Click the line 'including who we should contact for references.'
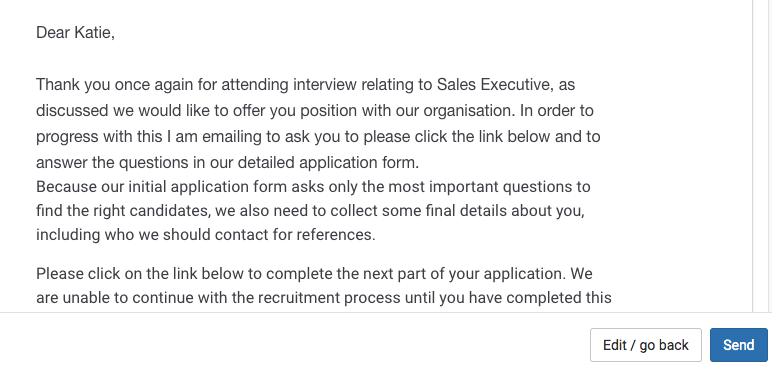This screenshot has width=772, height=369. click(206, 235)
